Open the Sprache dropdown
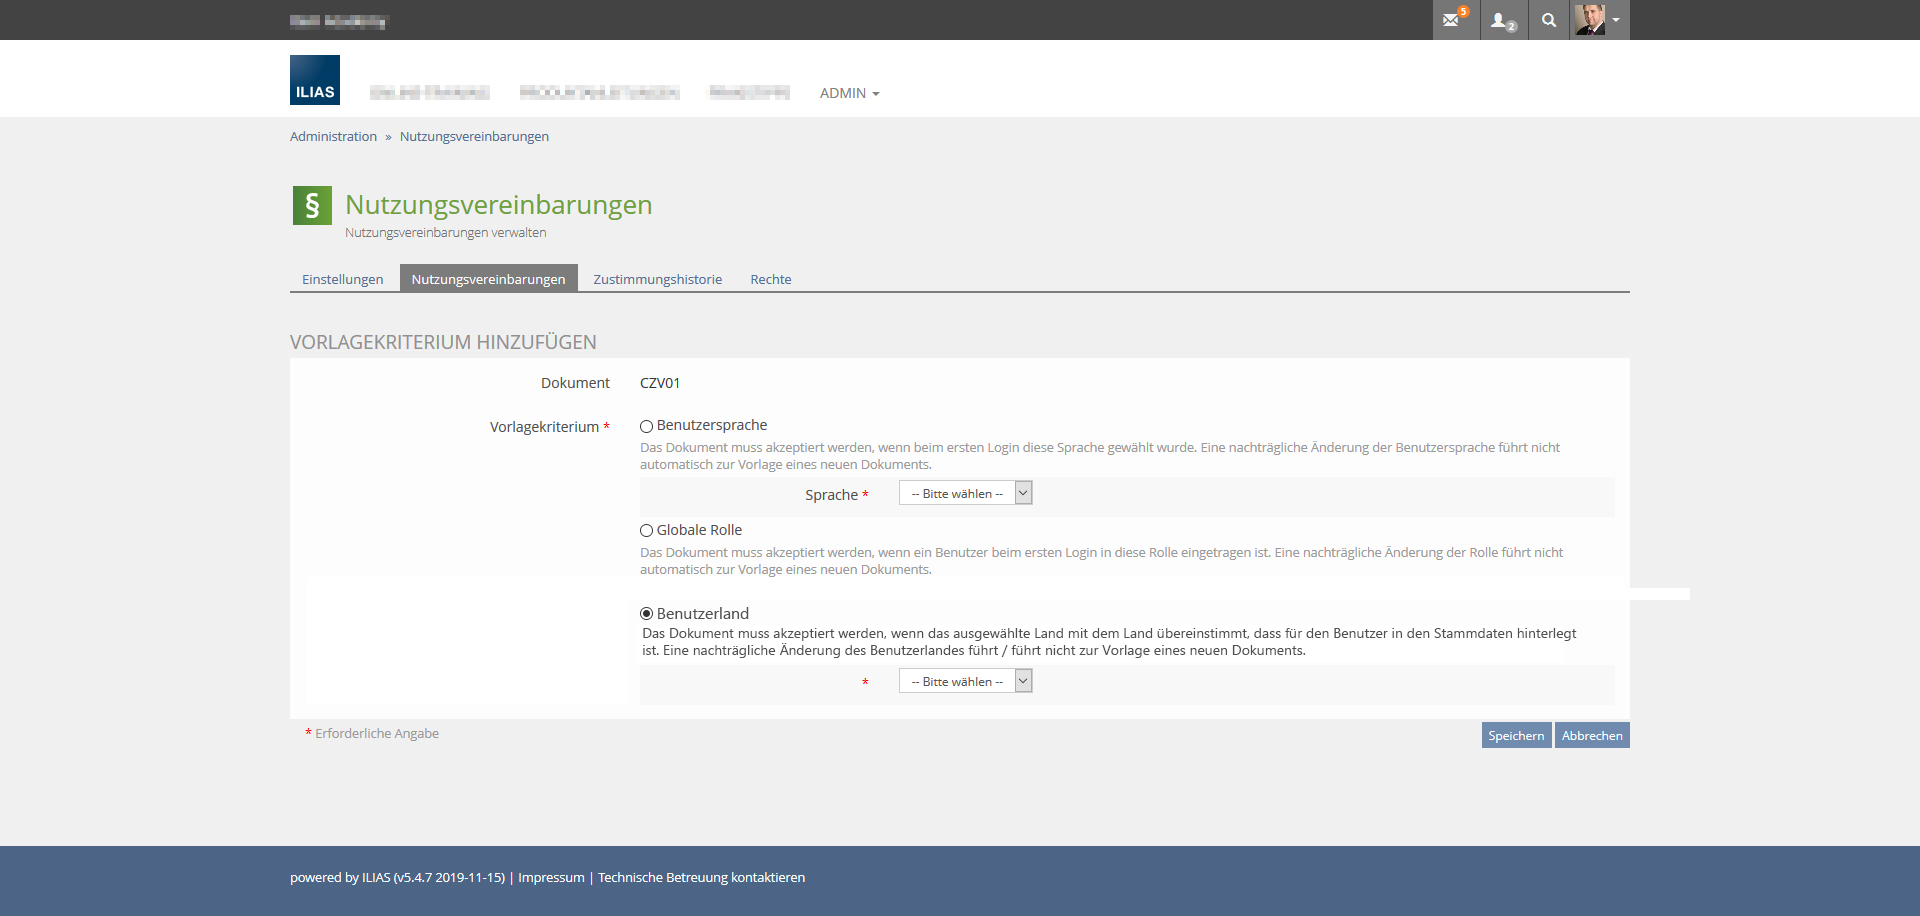Image resolution: width=1920 pixels, height=916 pixels. point(965,493)
